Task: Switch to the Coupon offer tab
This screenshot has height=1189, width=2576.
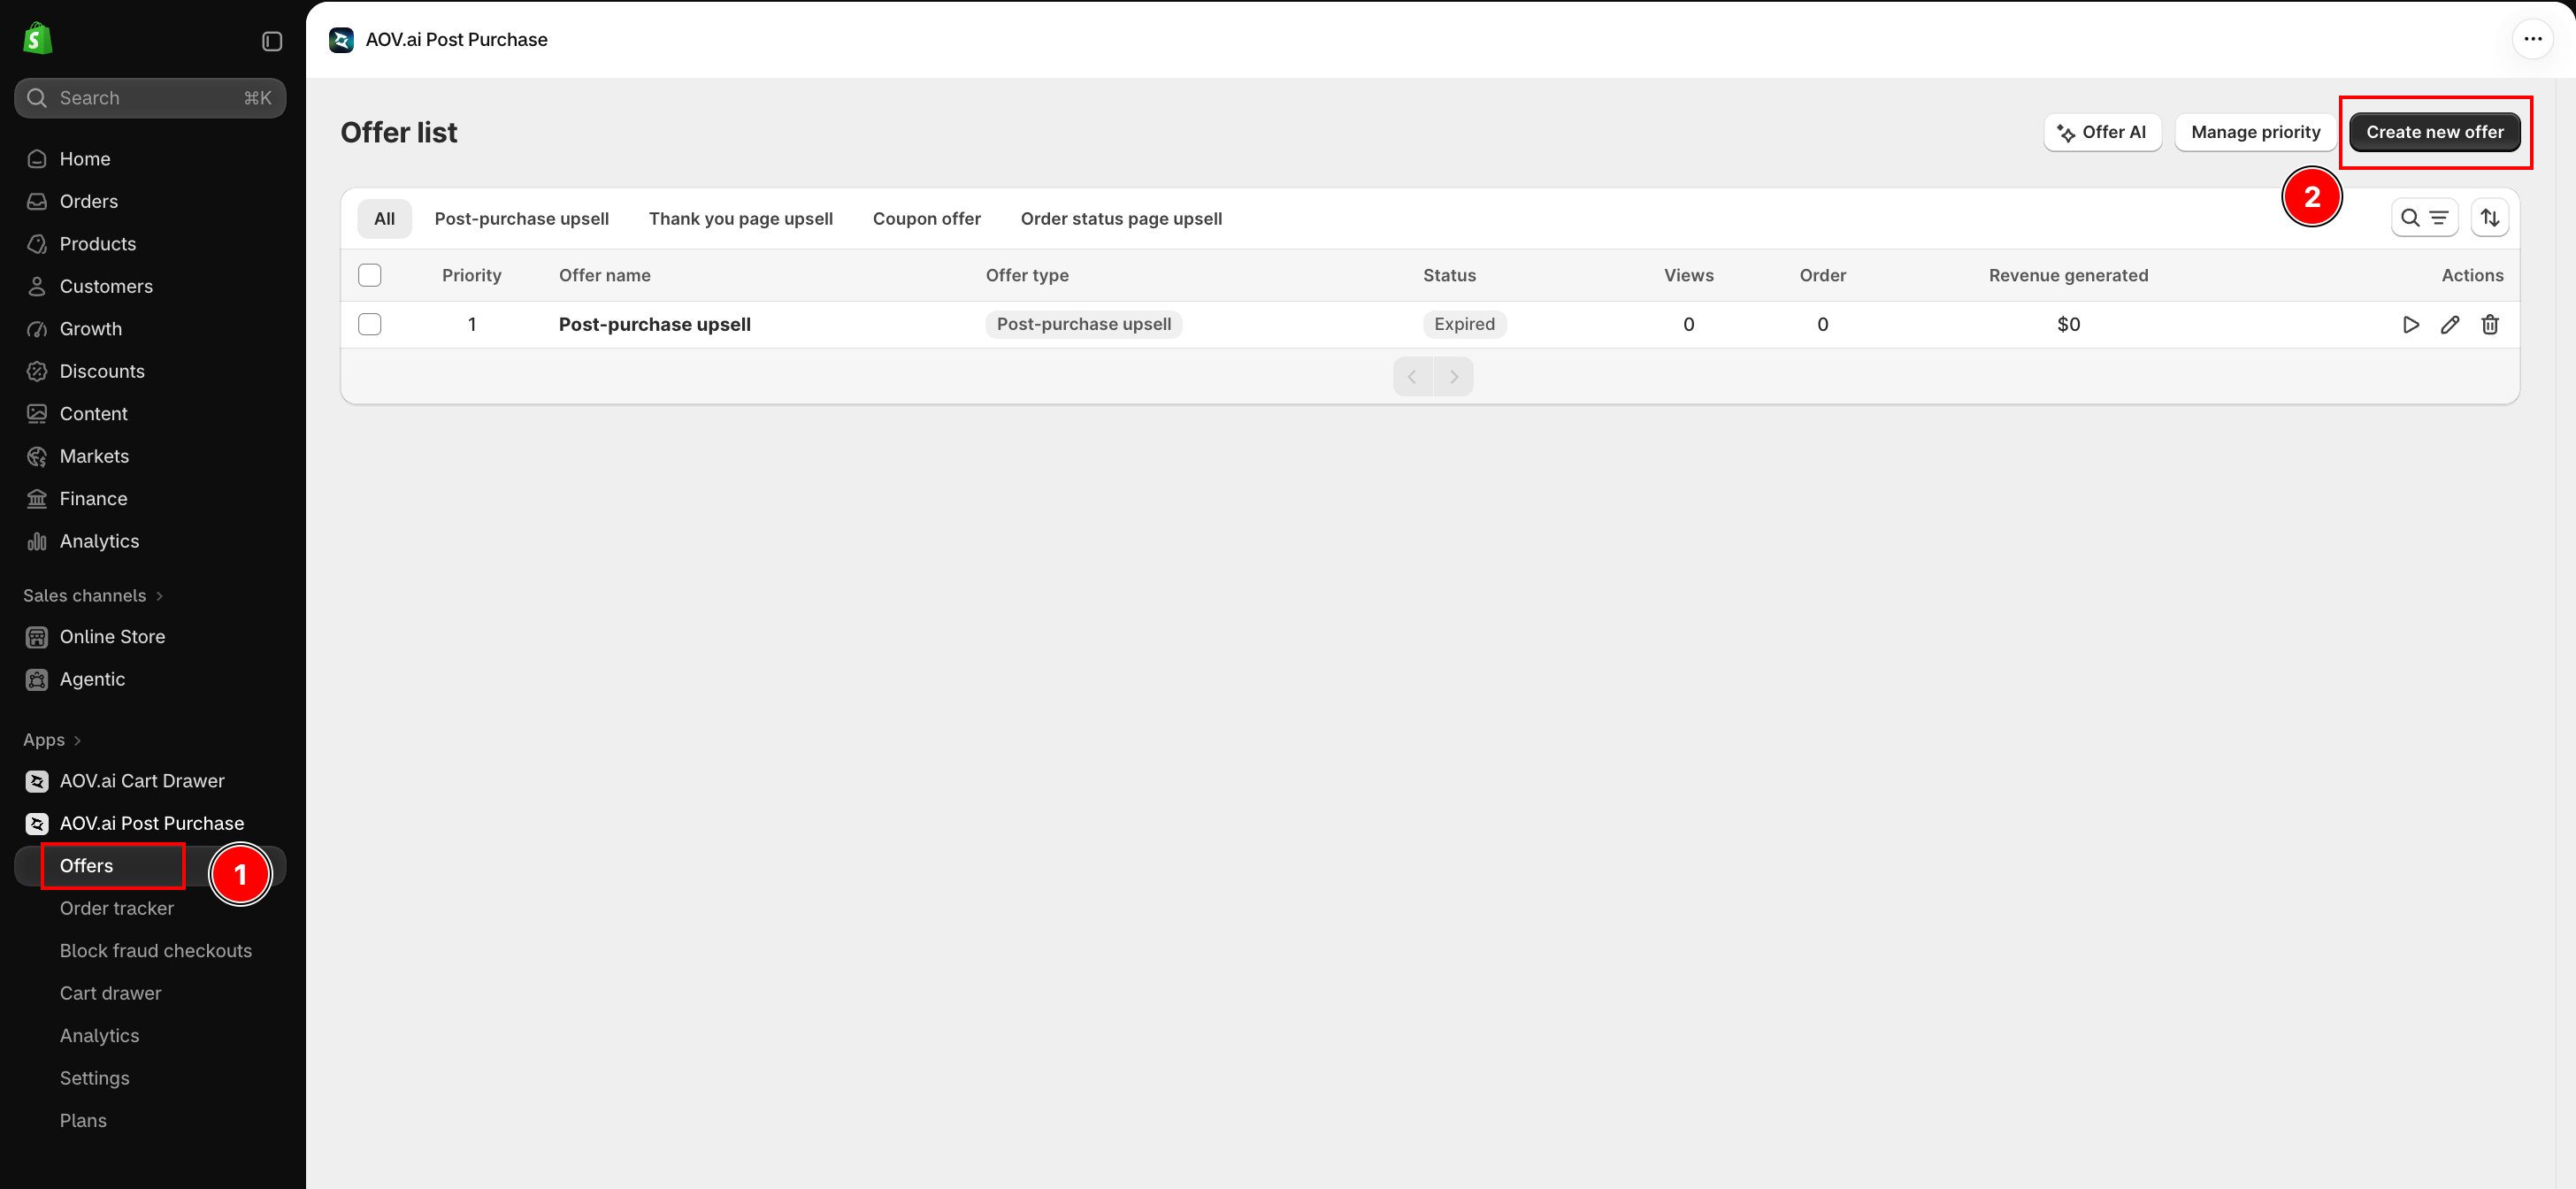Action: coord(926,219)
